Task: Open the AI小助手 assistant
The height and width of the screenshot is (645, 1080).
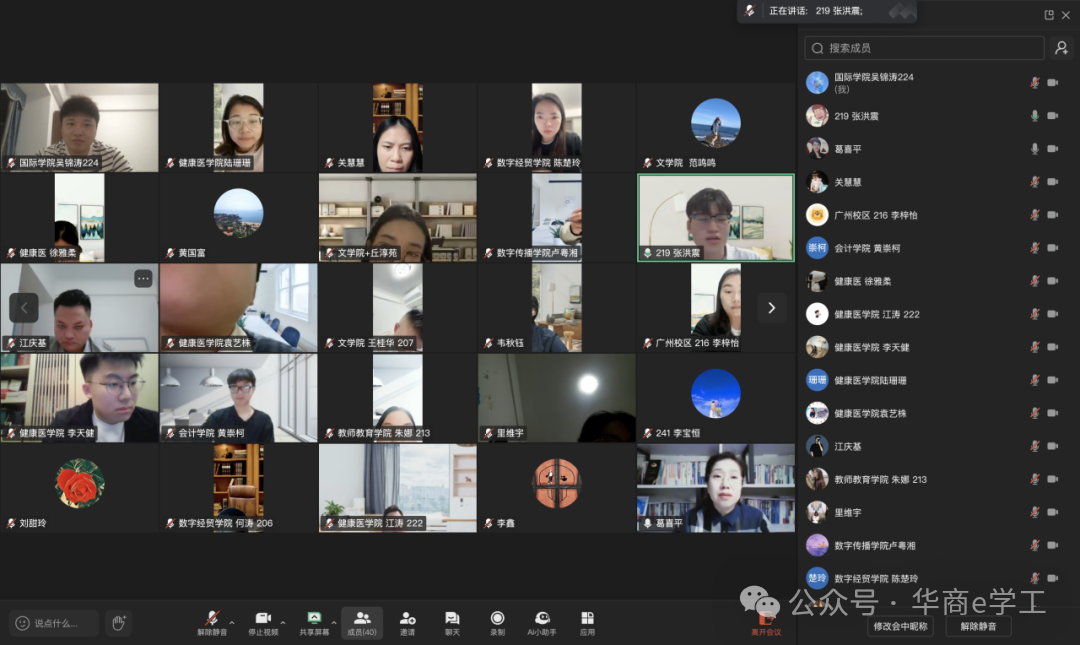Action: pos(542,623)
